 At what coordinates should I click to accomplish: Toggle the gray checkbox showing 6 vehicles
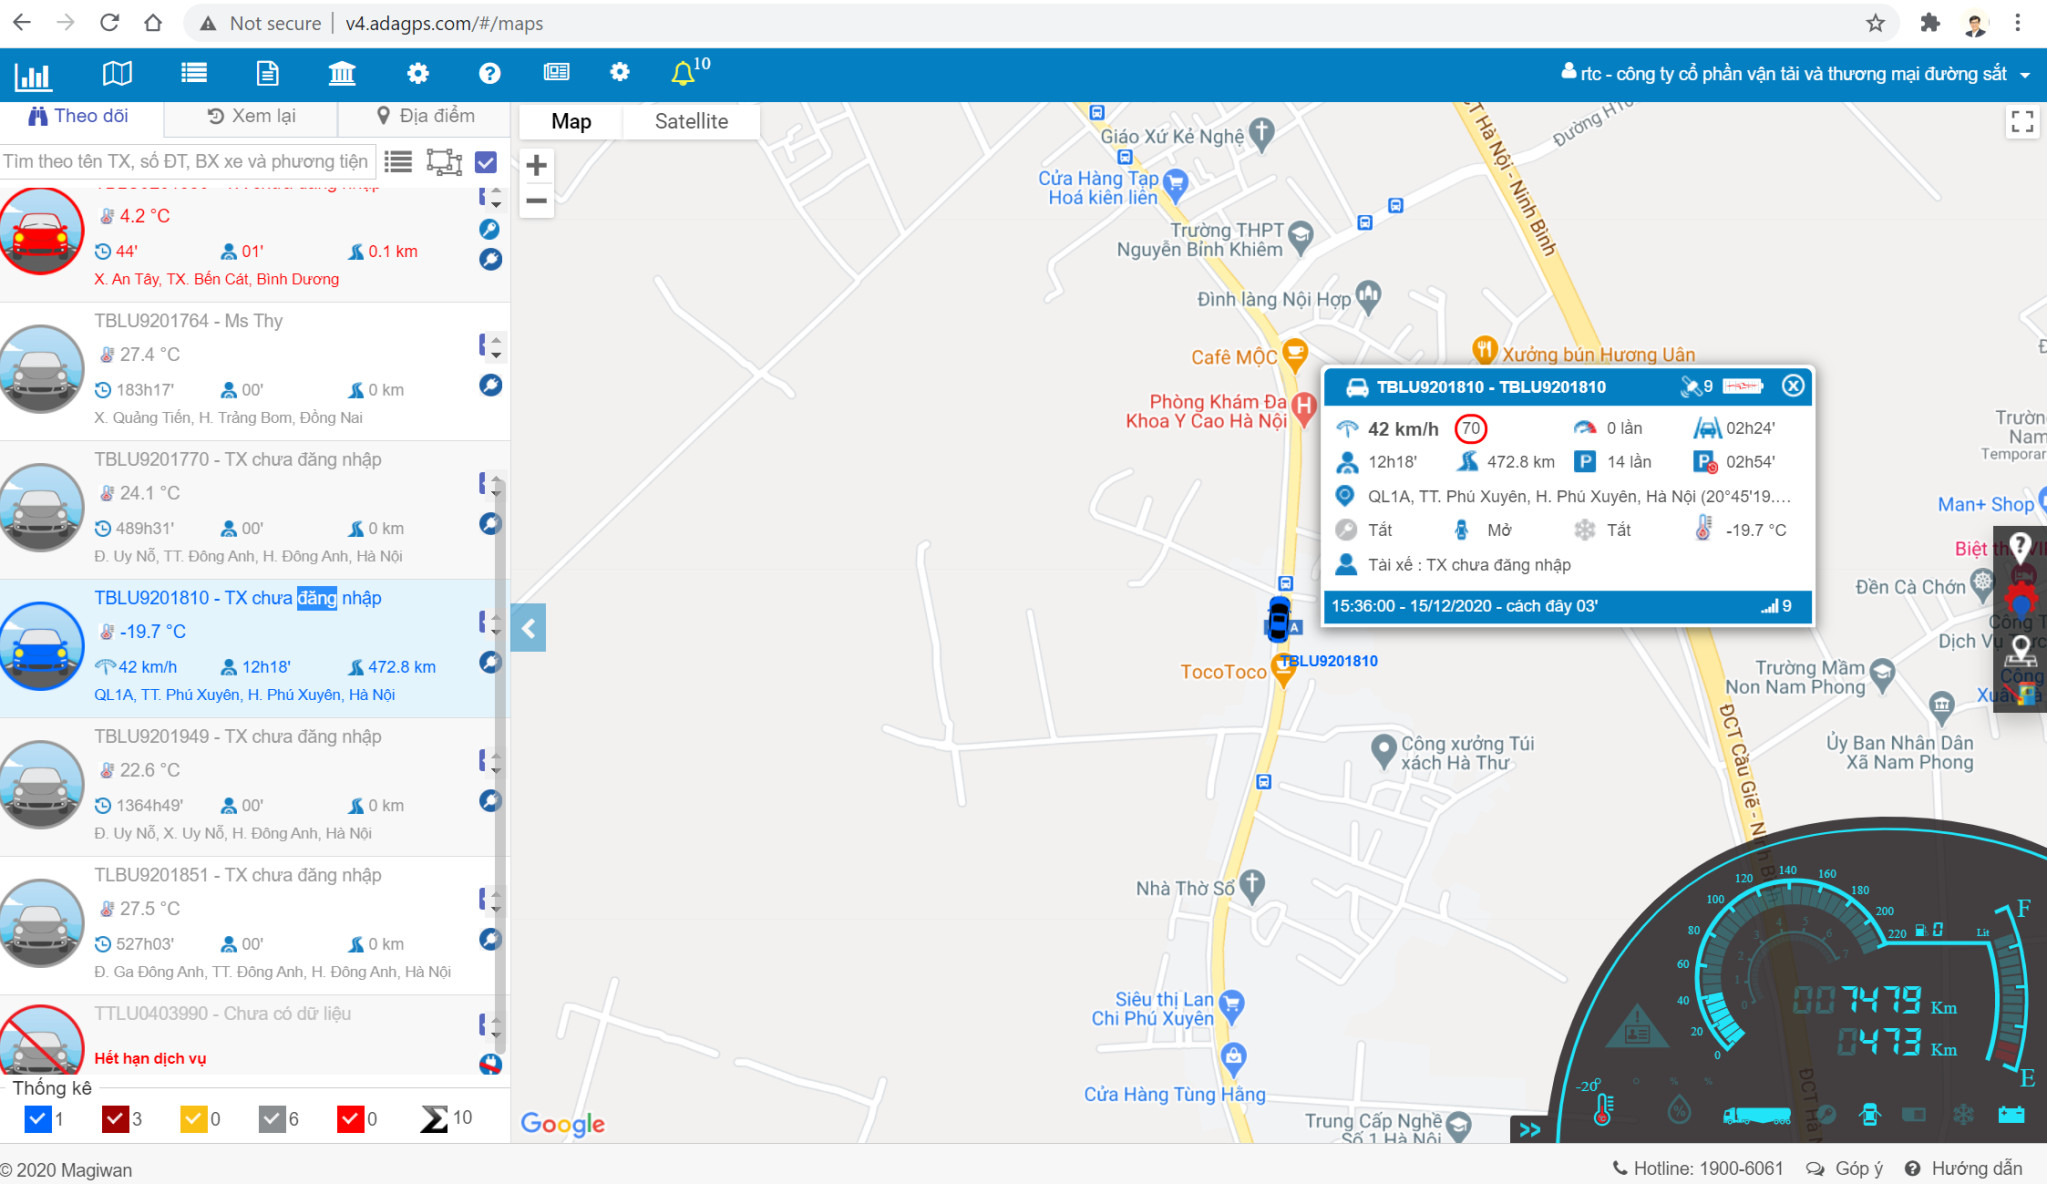click(x=272, y=1119)
